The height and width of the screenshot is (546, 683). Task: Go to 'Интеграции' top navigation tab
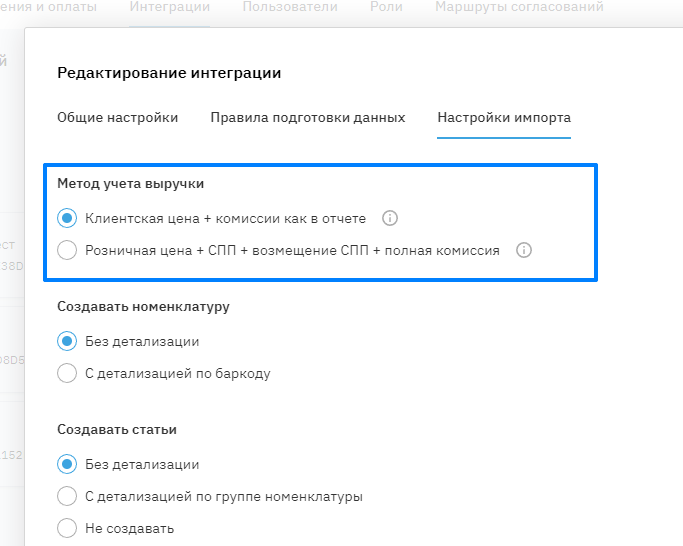pos(170,8)
